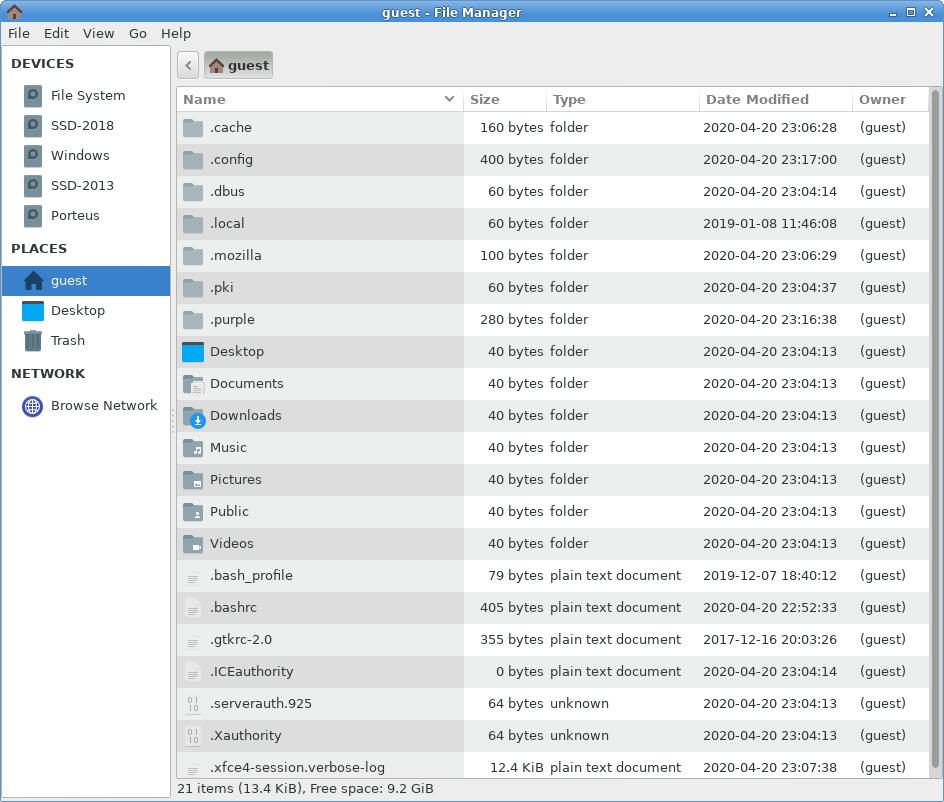This screenshot has height=802, width=944.
Task: Click the Name column sort arrow
Action: click(x=449, y=100)
